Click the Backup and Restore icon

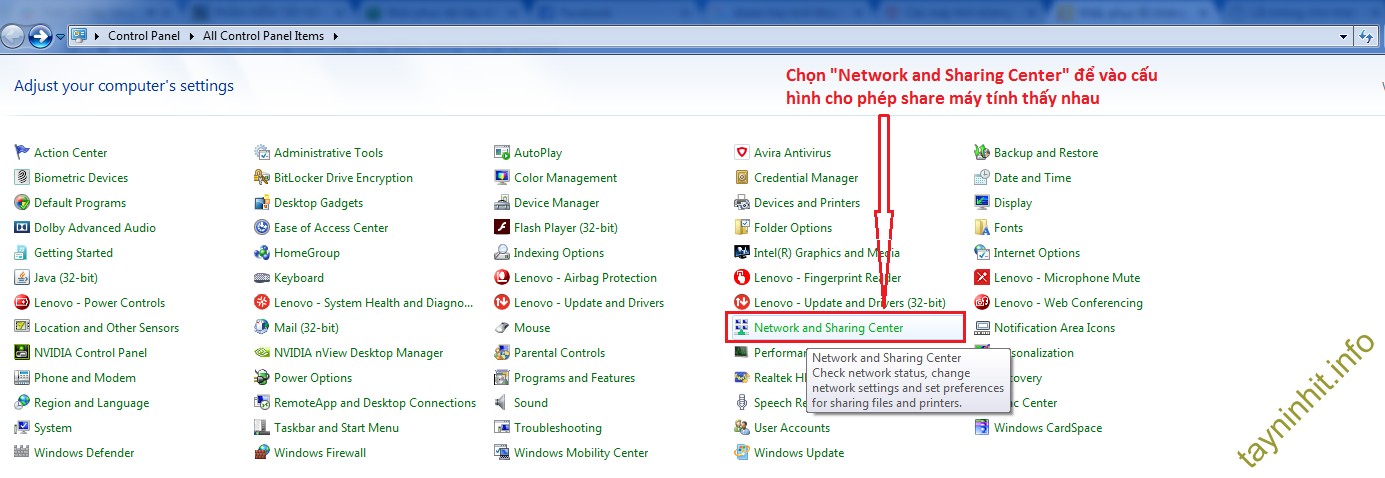click(x=982, y=153)
